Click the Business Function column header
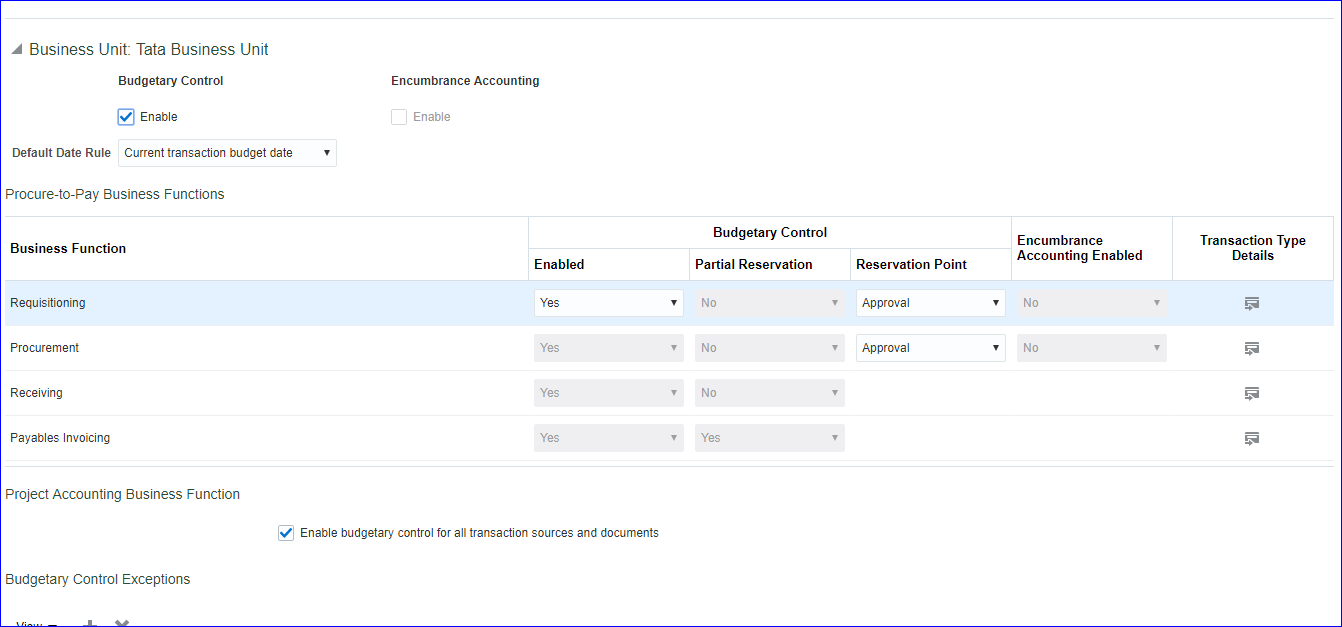The image size is (1342, 627). pyautogui.click(x=68, y=248)
